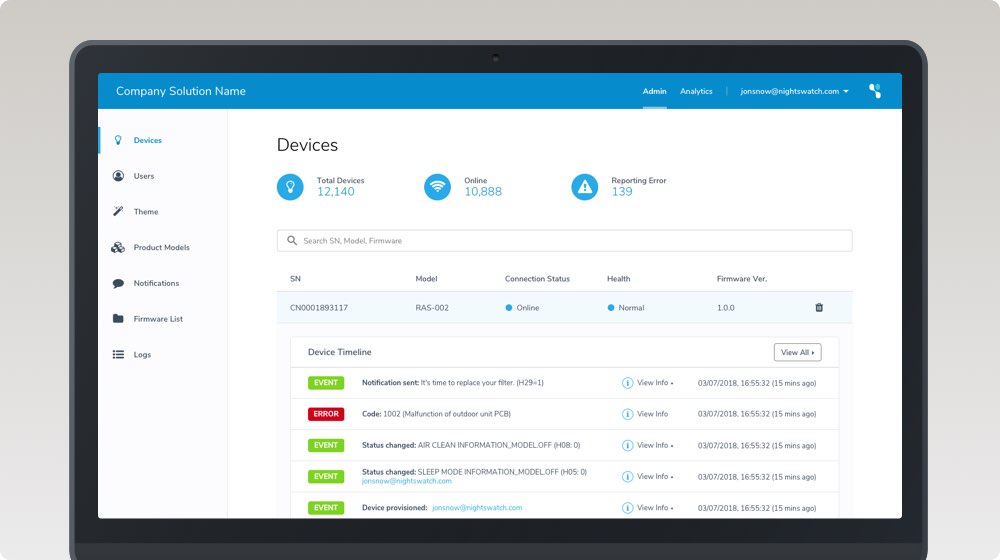The height and width of the screenshot is (560, 1000).
Task: Select the Theme magic wand icon
Action: click(x=118, y=212)
